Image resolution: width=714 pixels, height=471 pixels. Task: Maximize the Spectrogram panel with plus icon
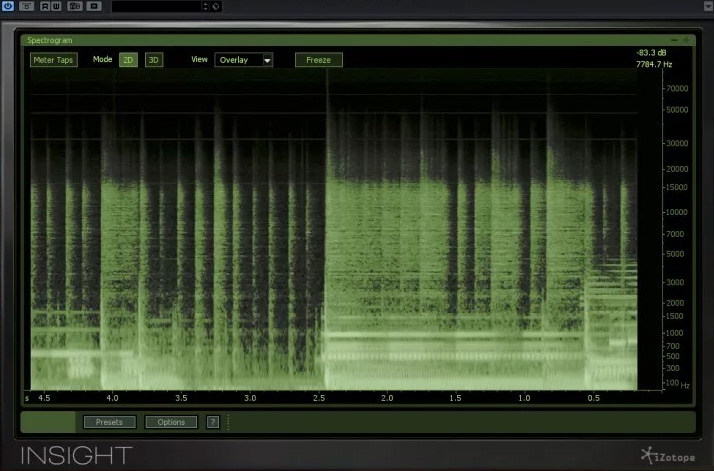pos(686,40)
